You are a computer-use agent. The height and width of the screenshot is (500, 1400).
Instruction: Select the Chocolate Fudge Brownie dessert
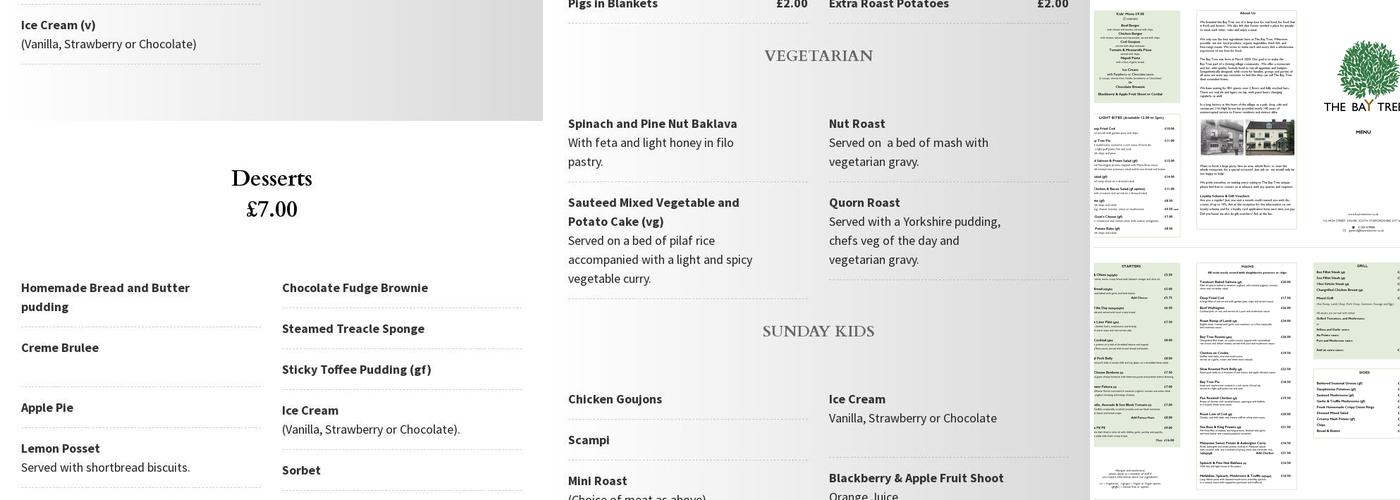[355, 288]
